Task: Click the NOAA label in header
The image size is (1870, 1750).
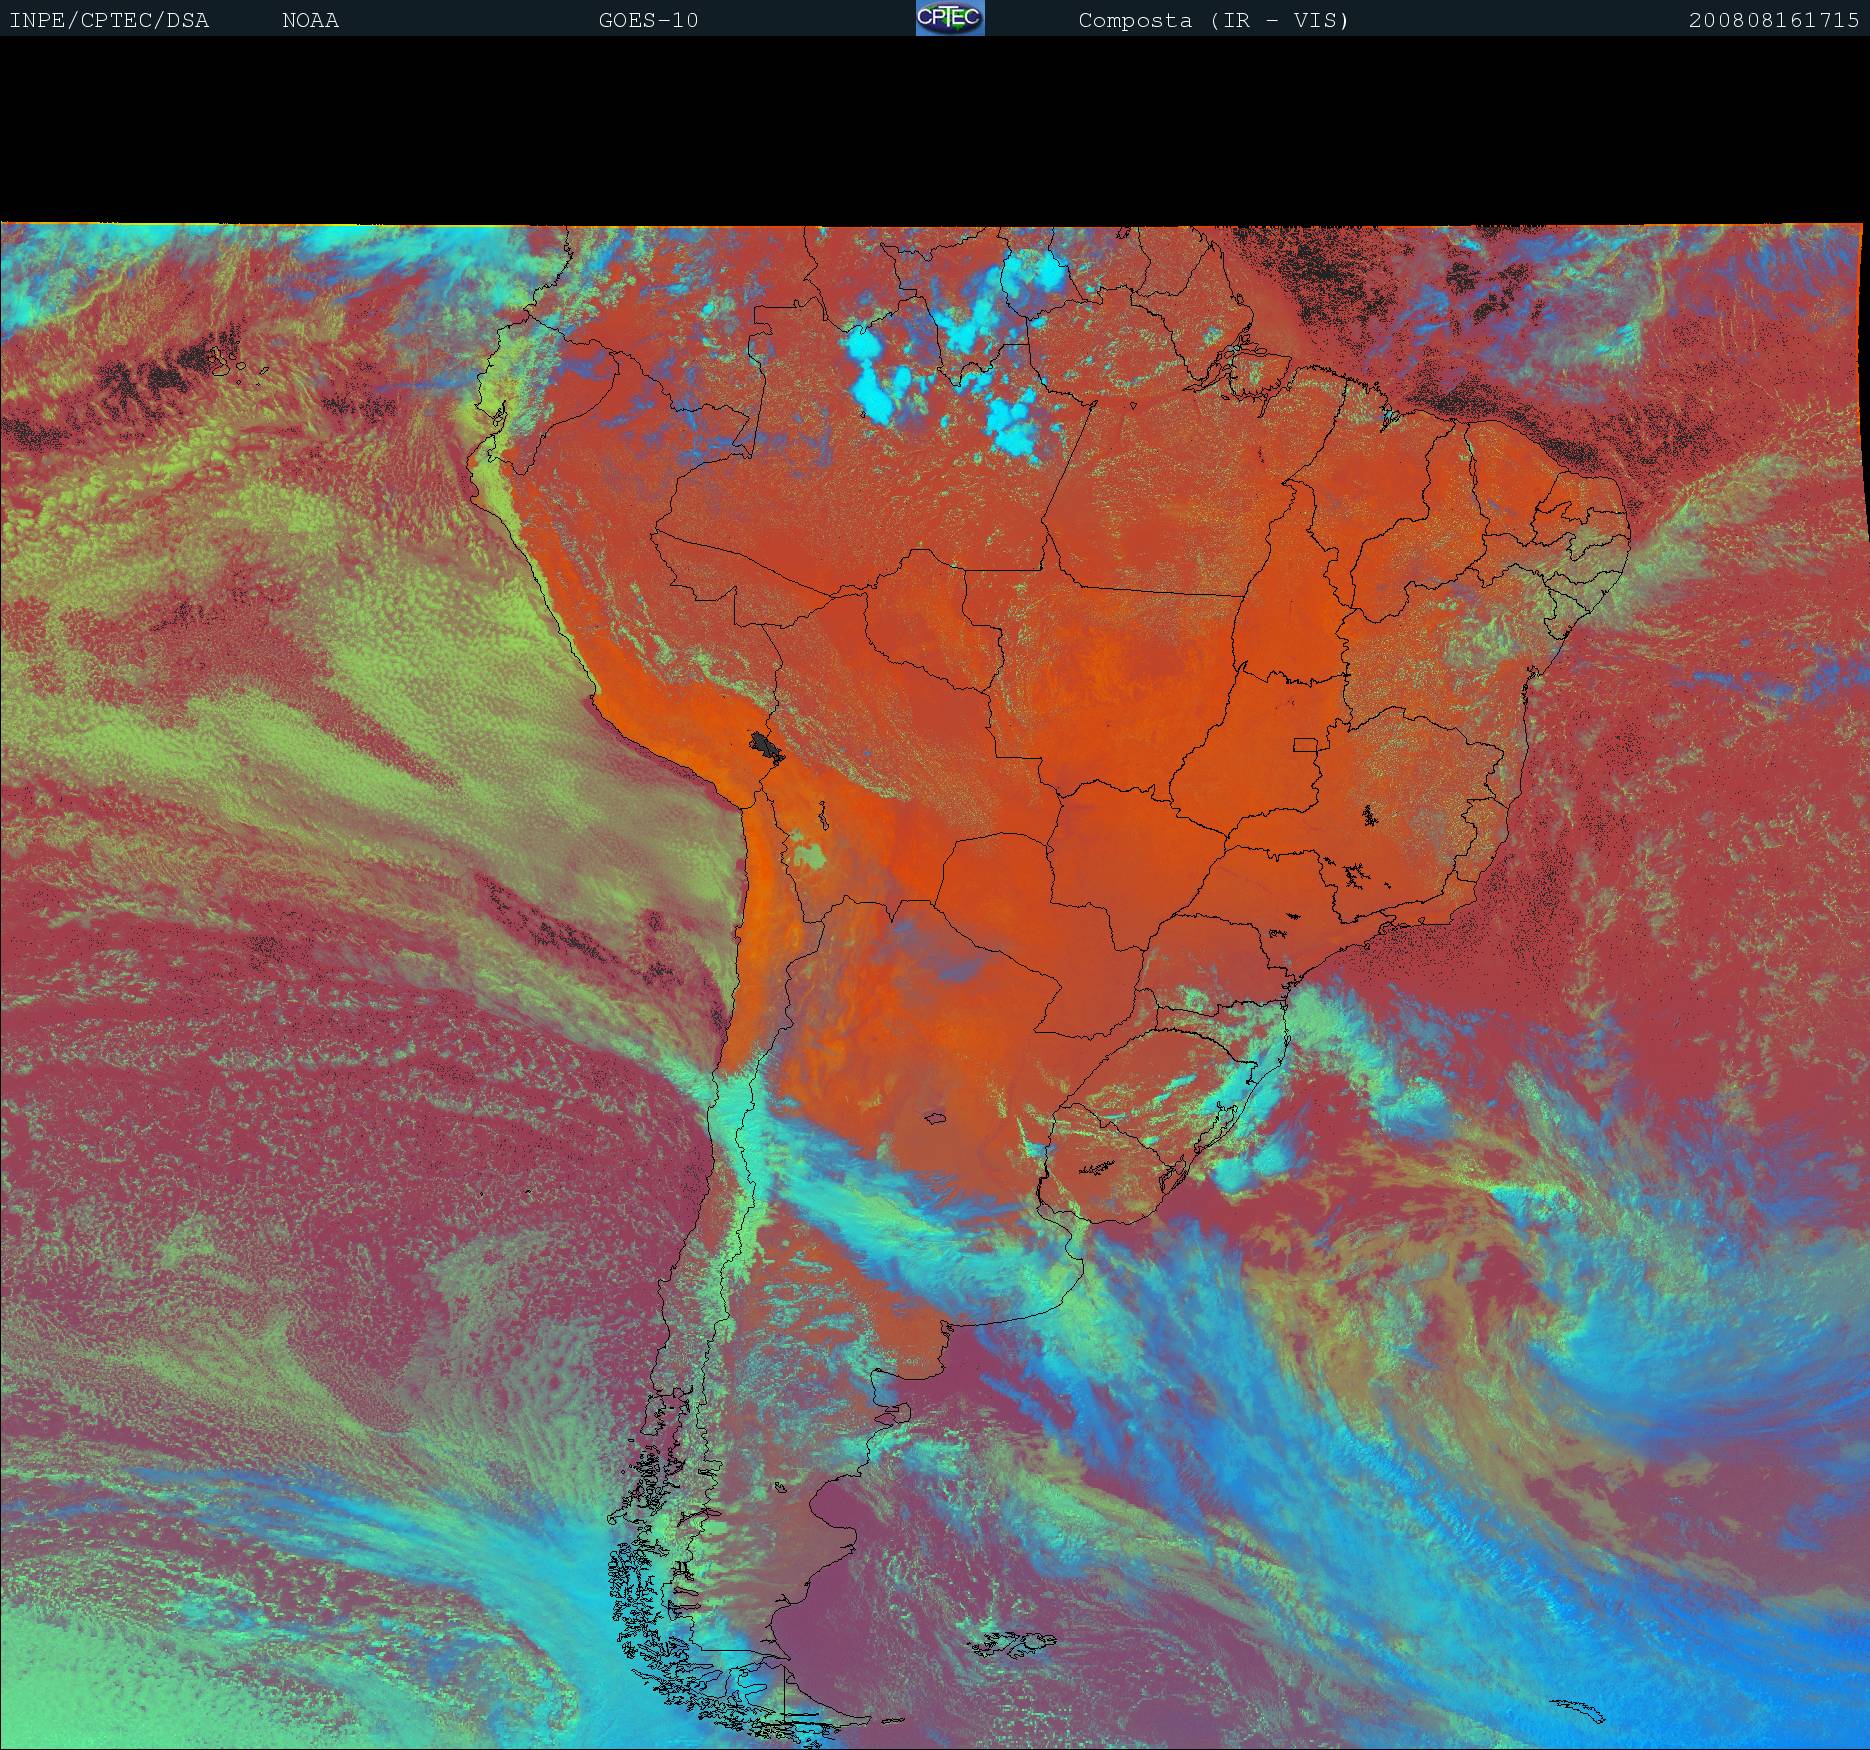Action: point(310,21)
